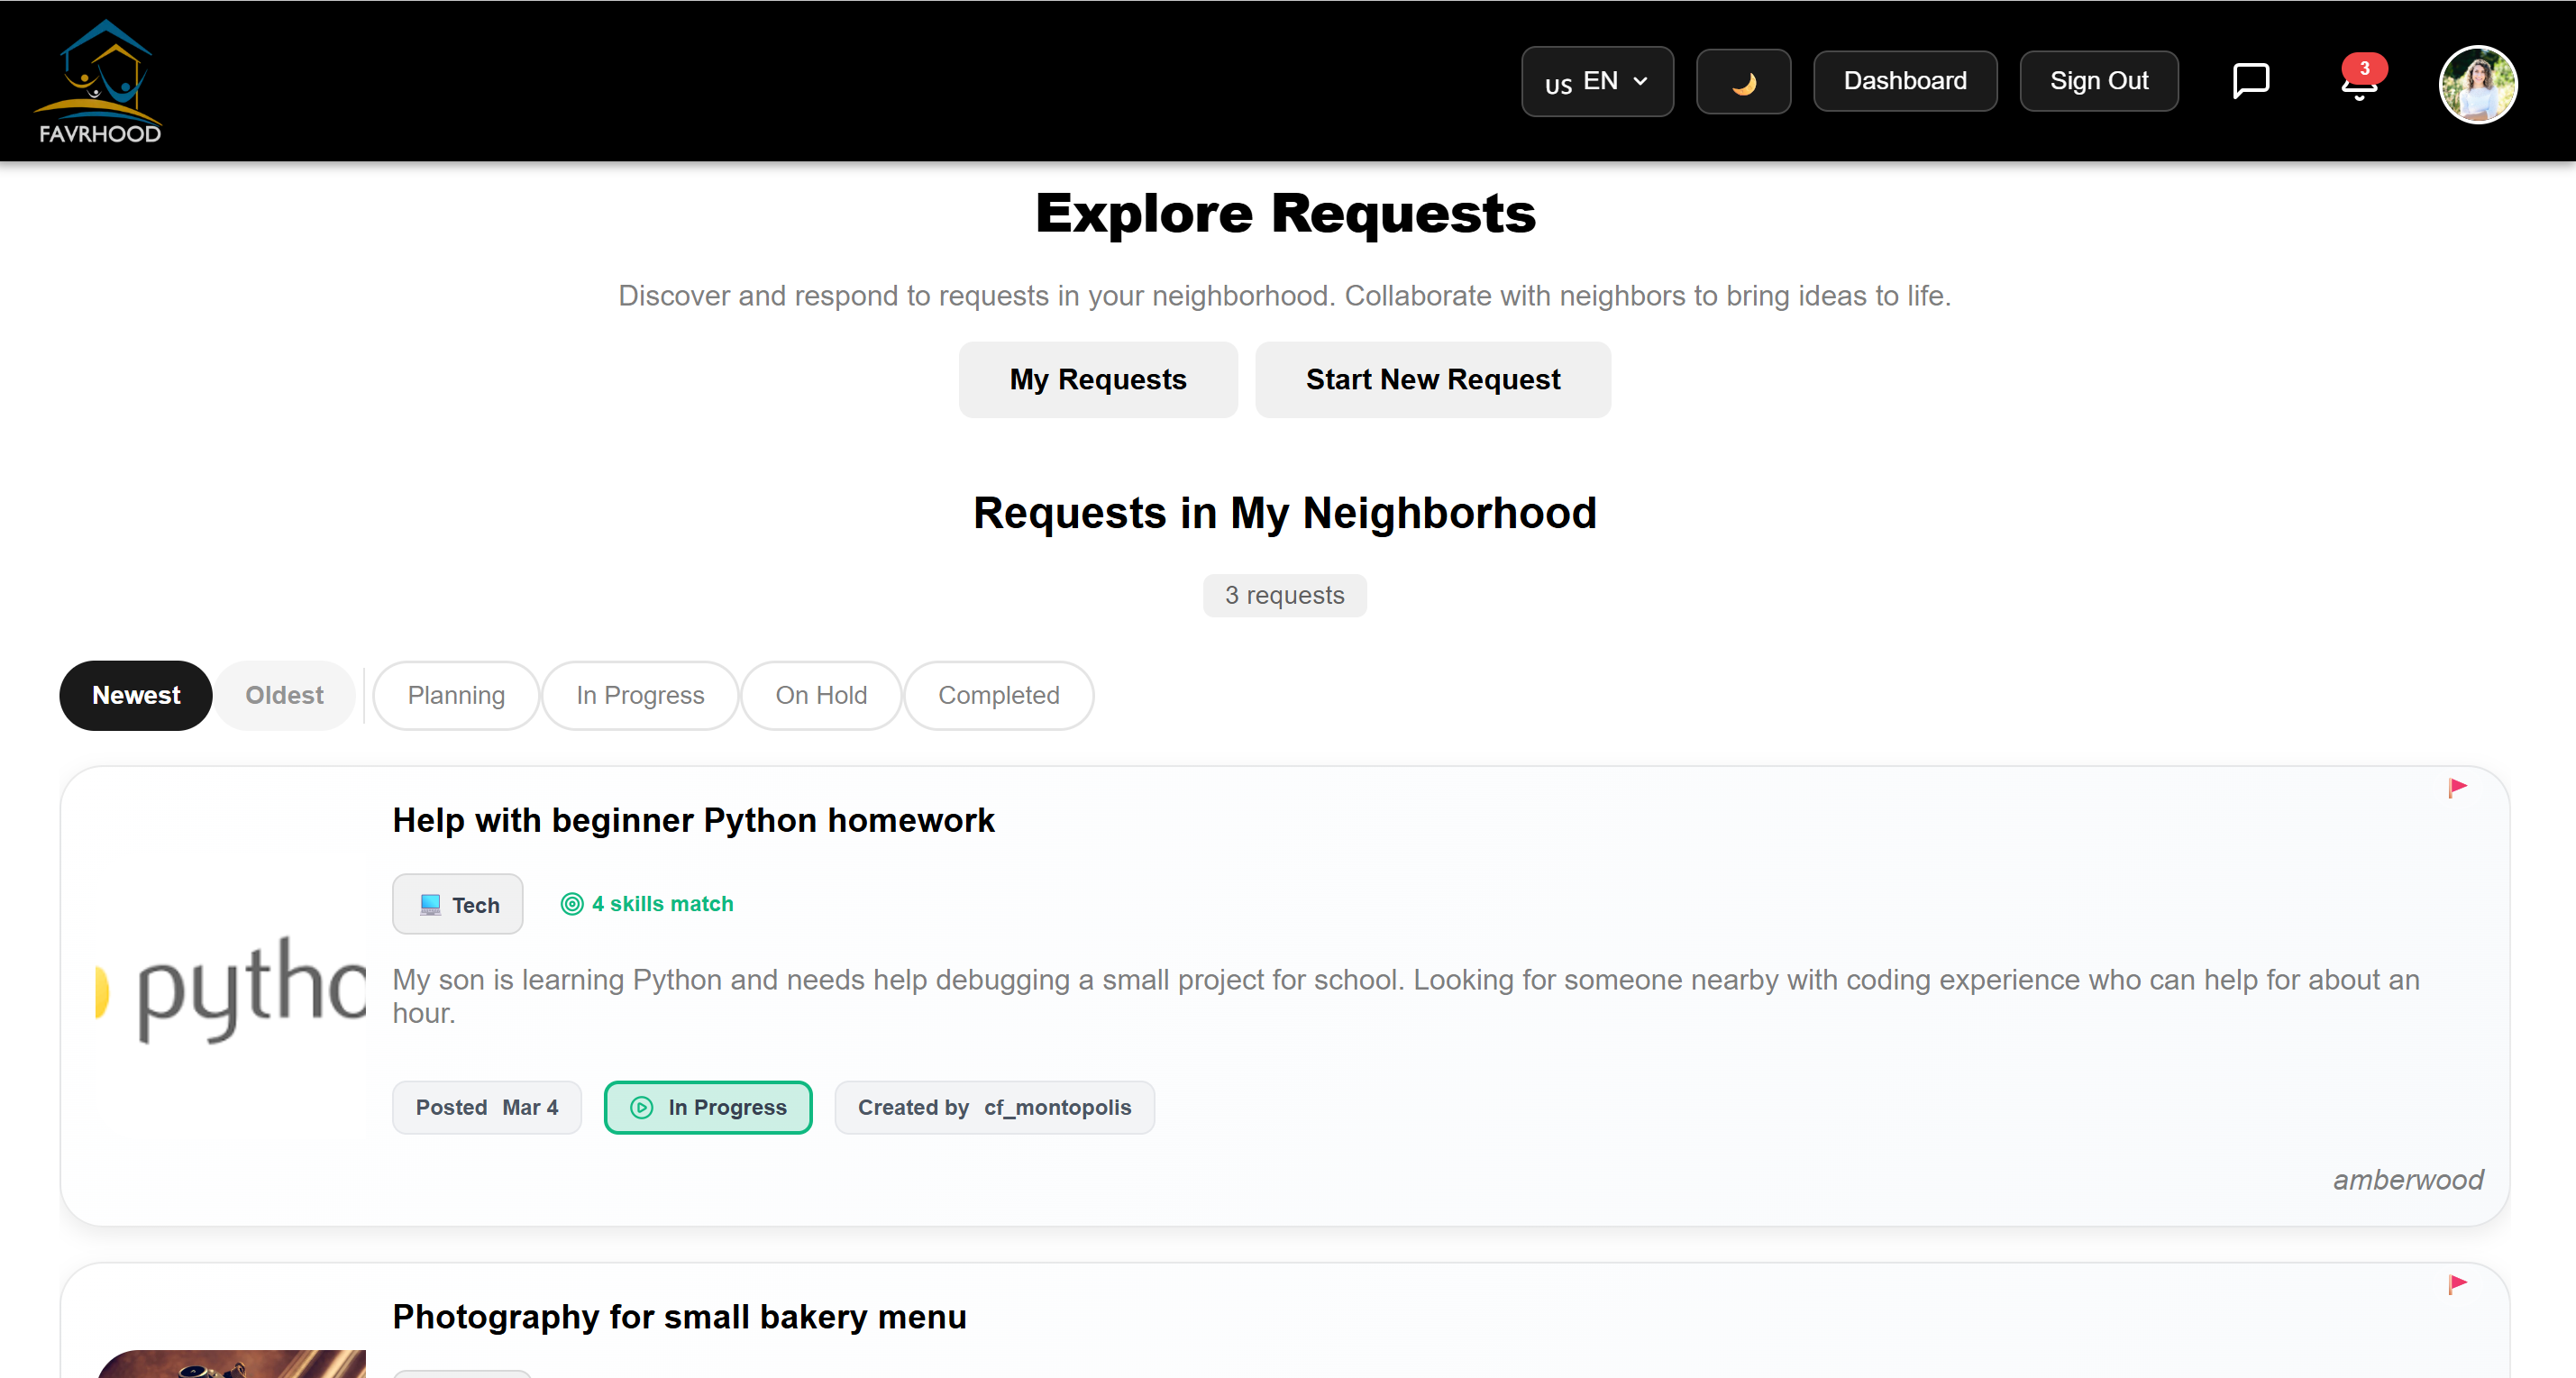The image size is (2576, 1378).
Task: Flag the Python homework request
Action: tap(2457, 788)
